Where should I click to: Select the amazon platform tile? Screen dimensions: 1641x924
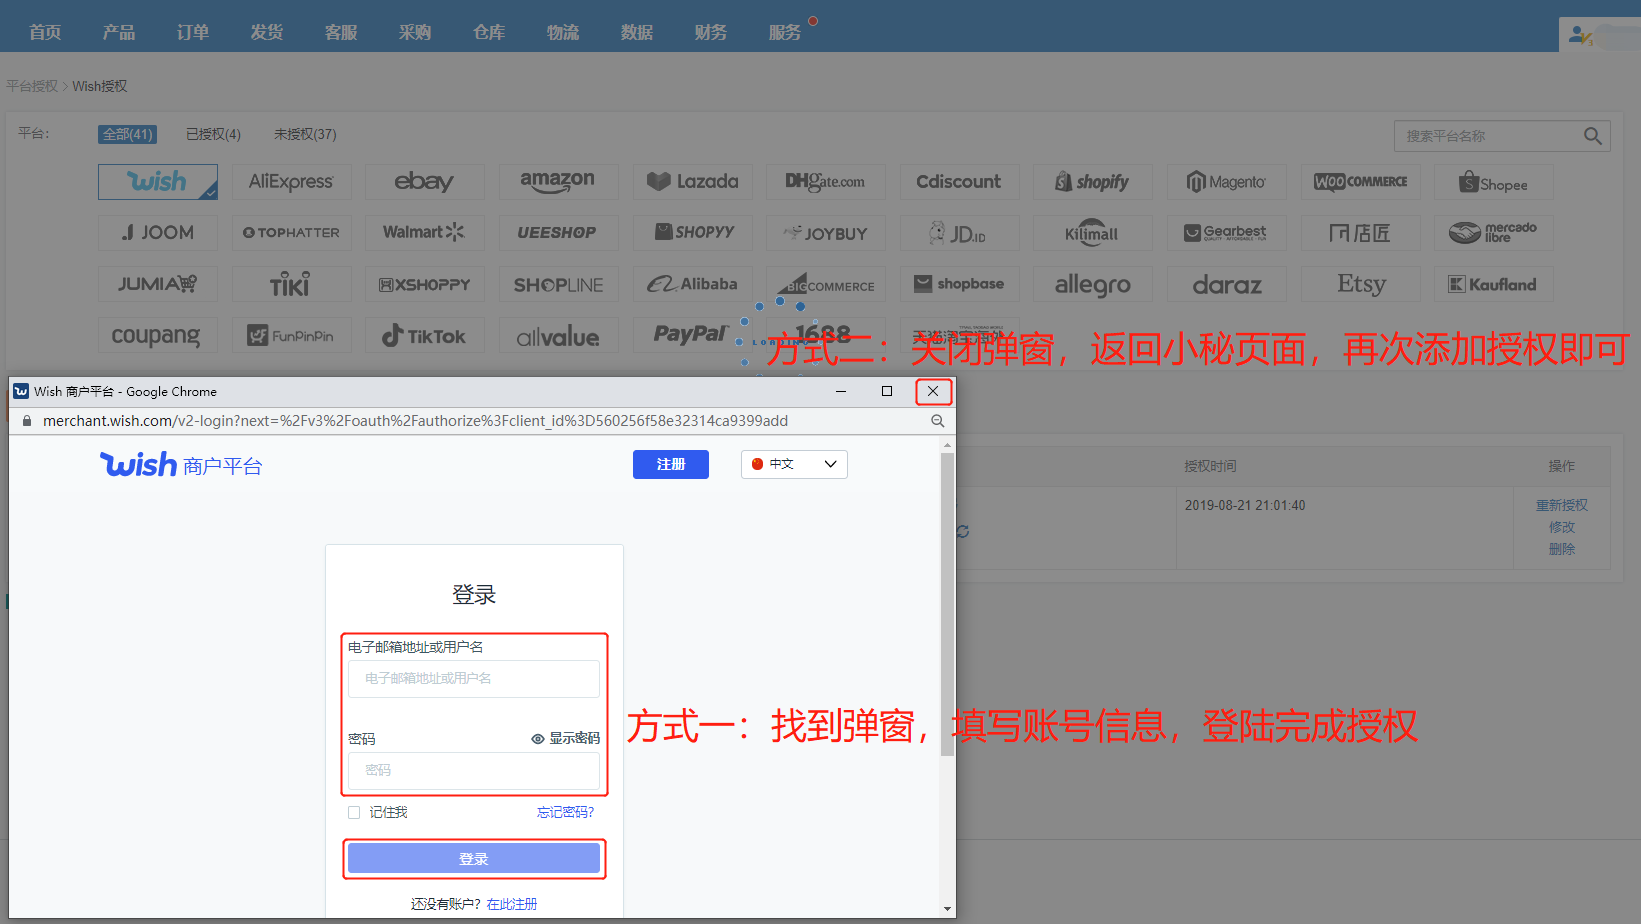point(558,182)
